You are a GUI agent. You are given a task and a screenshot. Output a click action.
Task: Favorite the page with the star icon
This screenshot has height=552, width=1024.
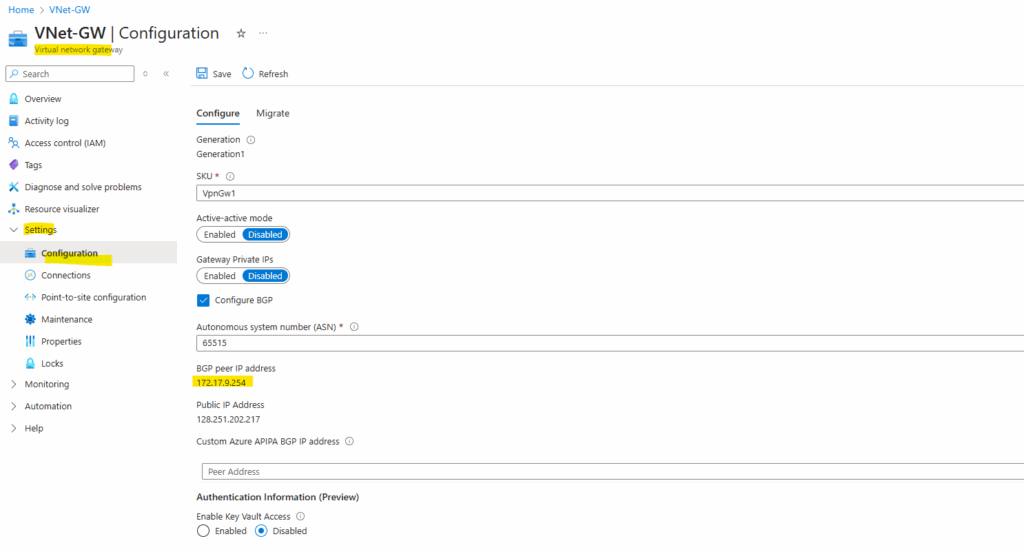[x=241, y=33]
